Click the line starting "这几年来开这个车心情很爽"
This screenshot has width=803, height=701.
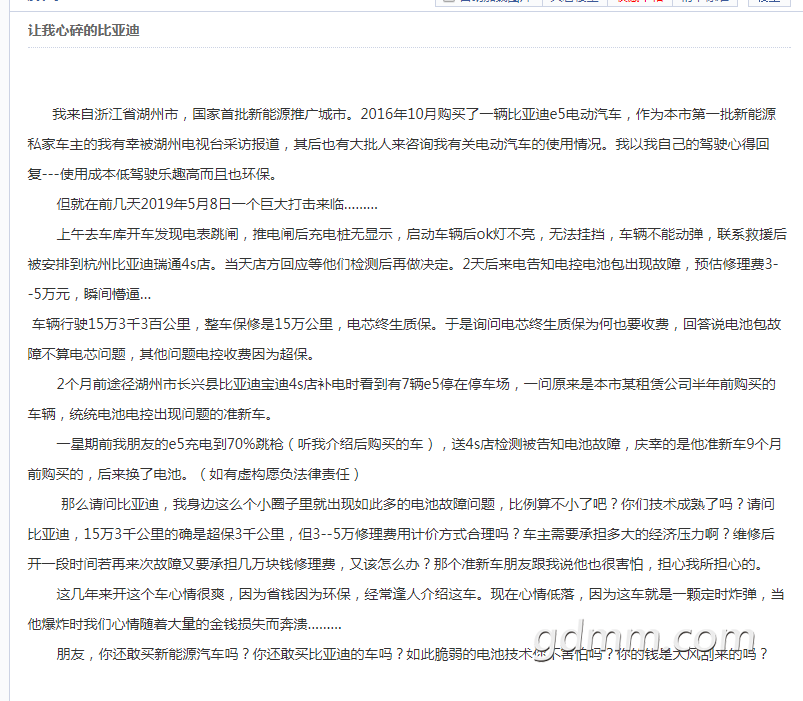[x=420, y=594]
